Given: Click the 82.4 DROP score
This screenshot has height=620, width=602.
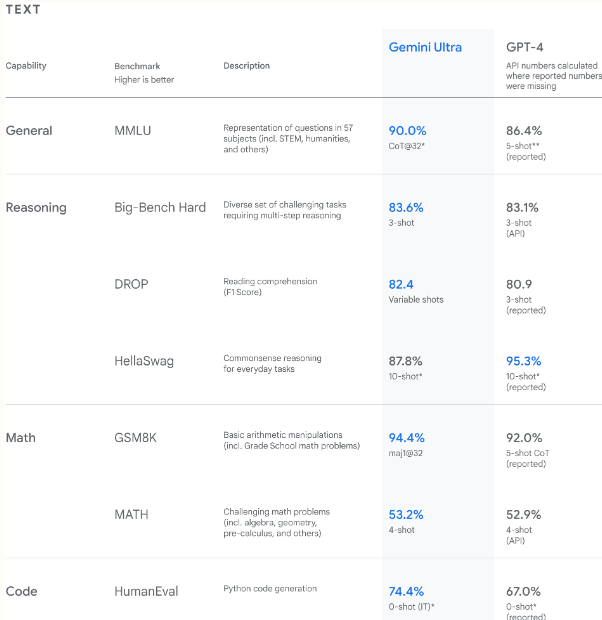Looking at the screenshot, I should click(401, 284).
